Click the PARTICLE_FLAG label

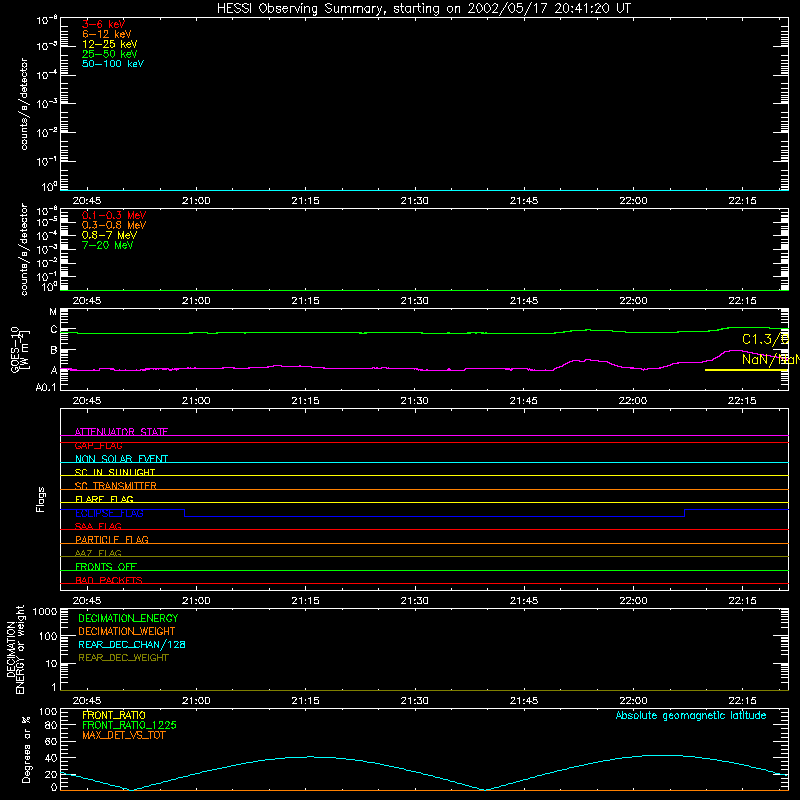click(x=112, y=539)
